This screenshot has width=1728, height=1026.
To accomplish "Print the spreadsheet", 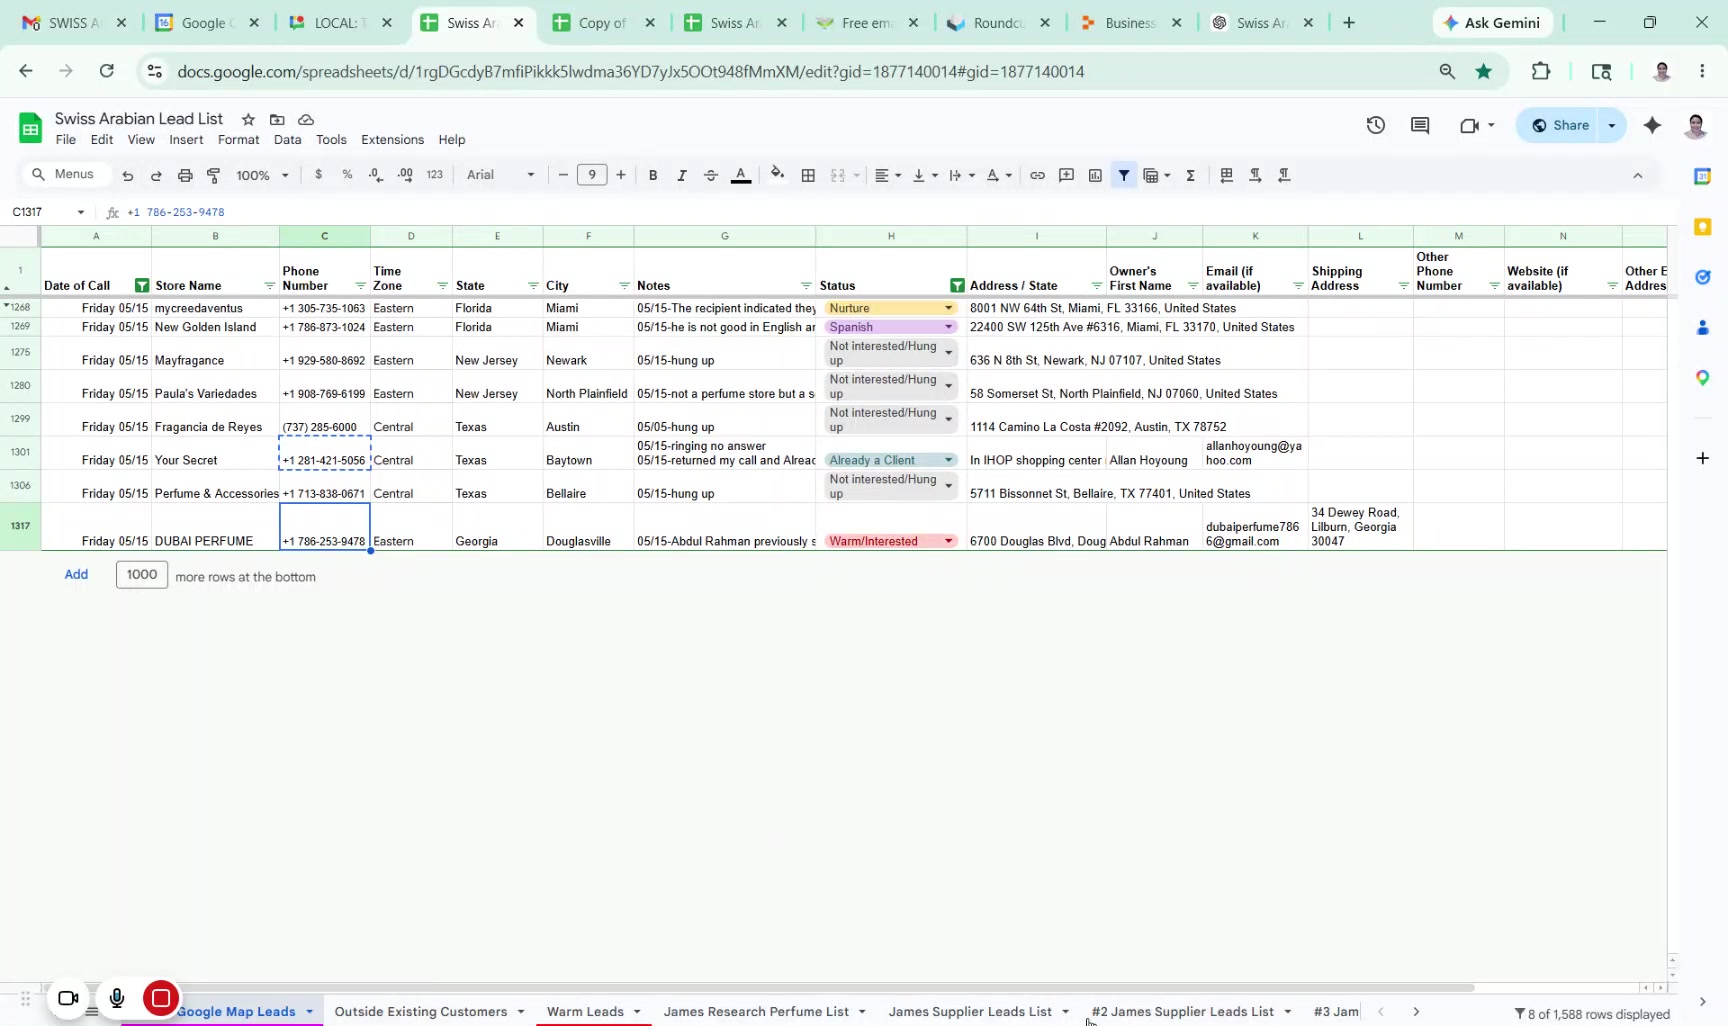I will tap(185, 175).
